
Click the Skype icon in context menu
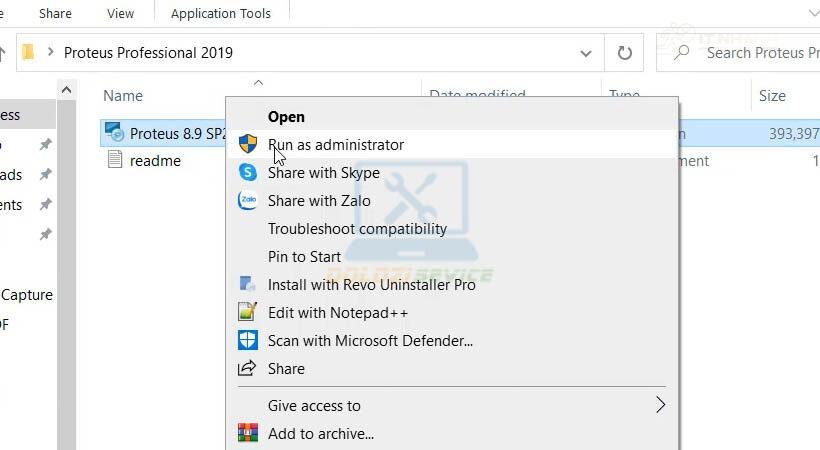pos(247,173)
